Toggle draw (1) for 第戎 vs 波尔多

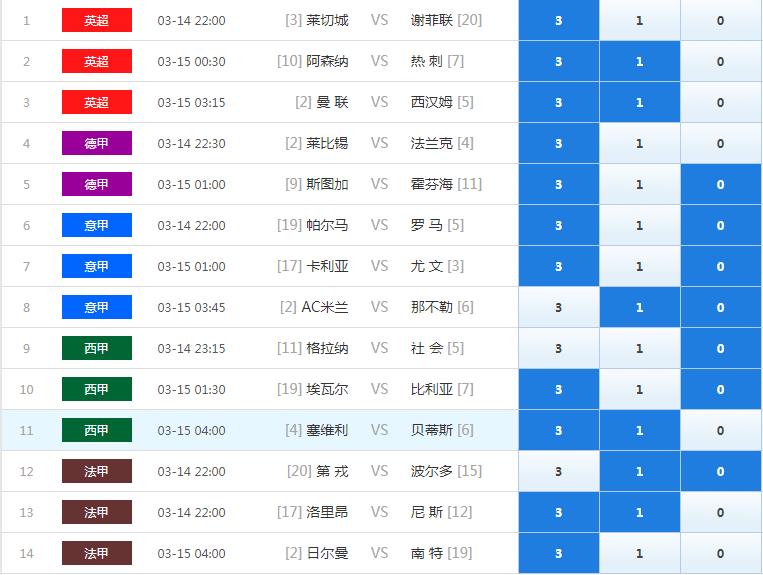pyautogui.click(x=639, y=471)
